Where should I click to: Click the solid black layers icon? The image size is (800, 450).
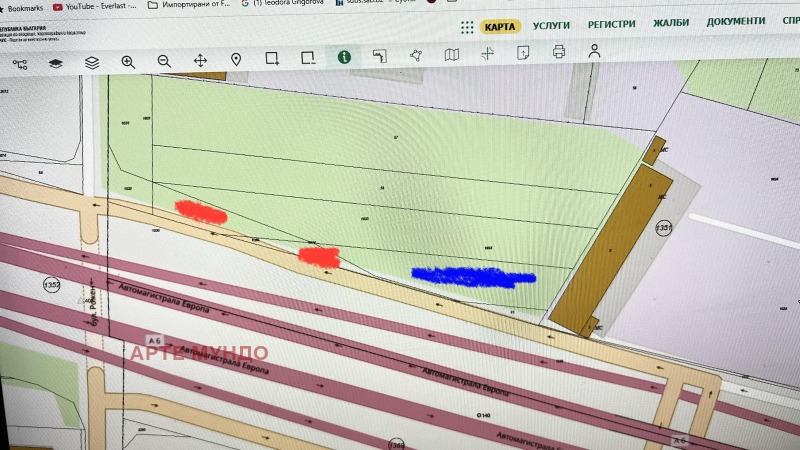(56, 63)
